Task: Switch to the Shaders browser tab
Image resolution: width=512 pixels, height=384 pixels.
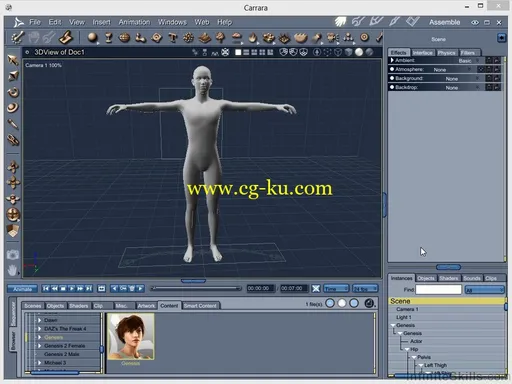Action: click(78, 306)
